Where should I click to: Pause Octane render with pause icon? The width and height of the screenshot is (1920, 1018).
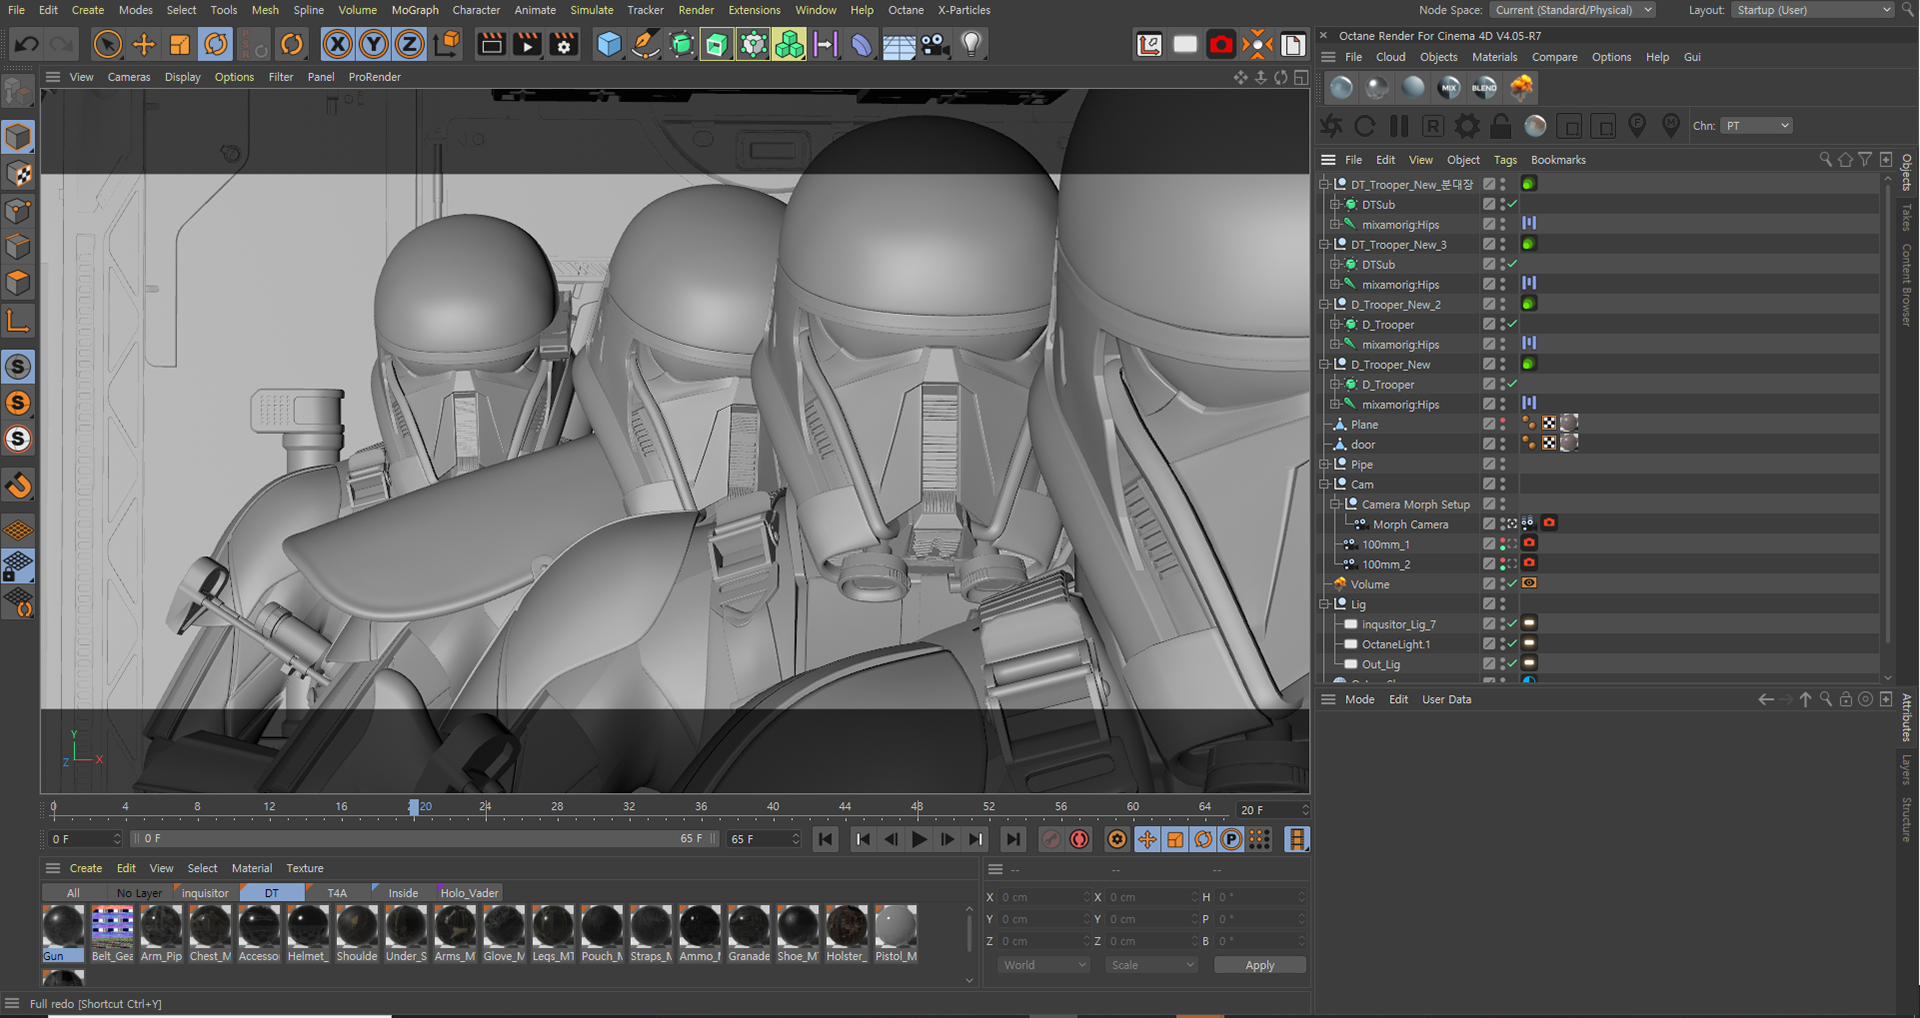click(x=1399, y=126)
